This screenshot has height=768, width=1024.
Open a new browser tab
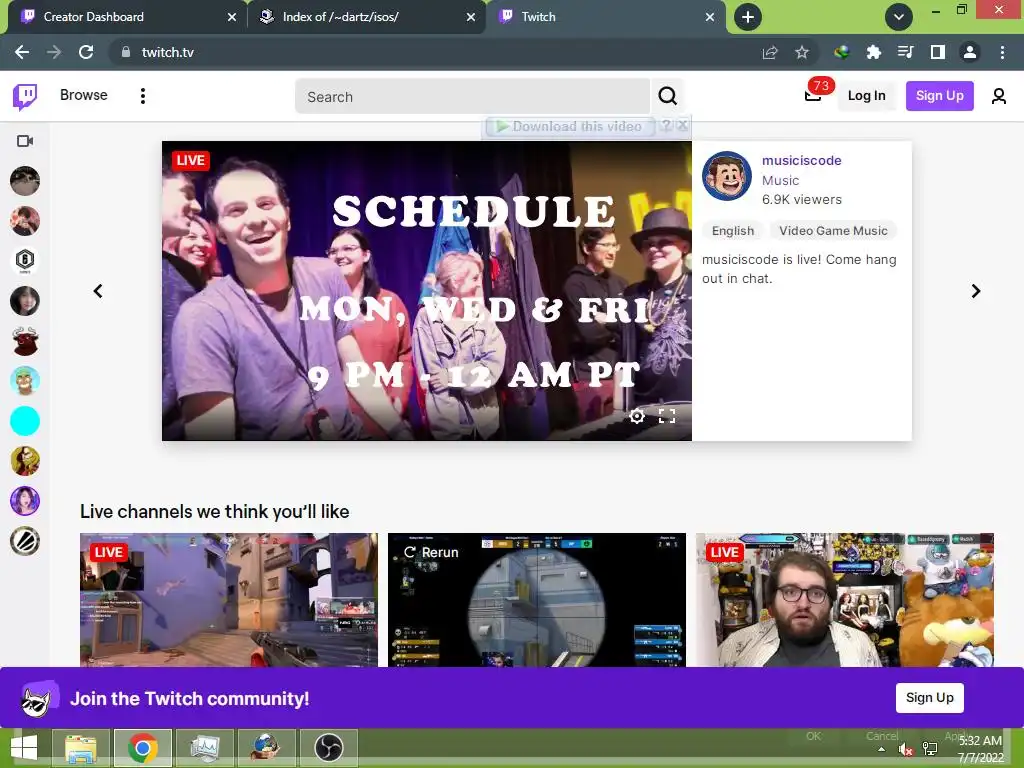pyautogui.click(x=748, y=17)
